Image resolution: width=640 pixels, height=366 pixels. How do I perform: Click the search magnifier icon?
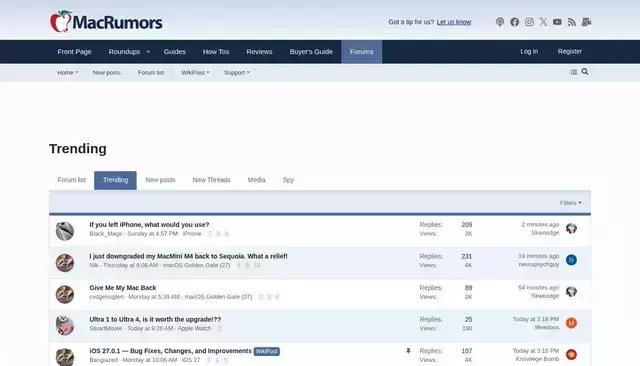[585, 72]
